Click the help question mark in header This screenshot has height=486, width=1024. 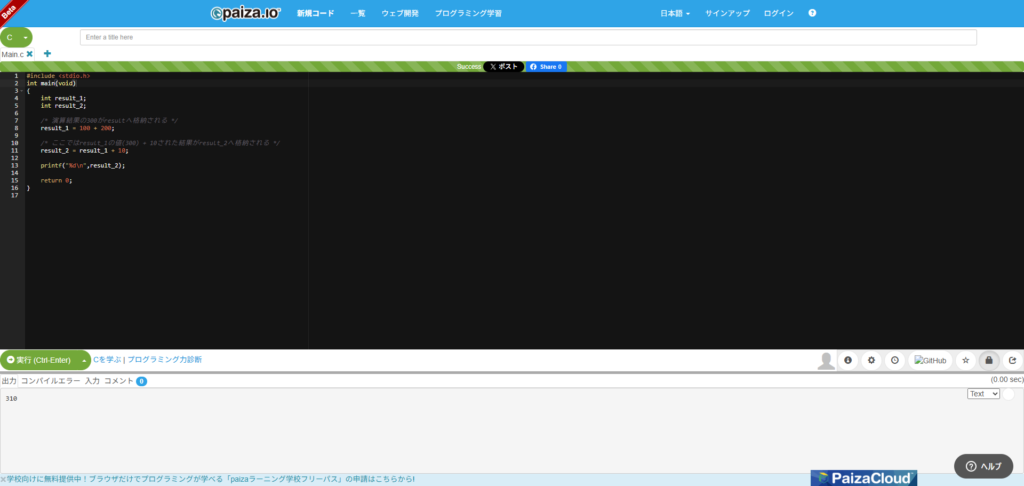[x=812, y=13]
